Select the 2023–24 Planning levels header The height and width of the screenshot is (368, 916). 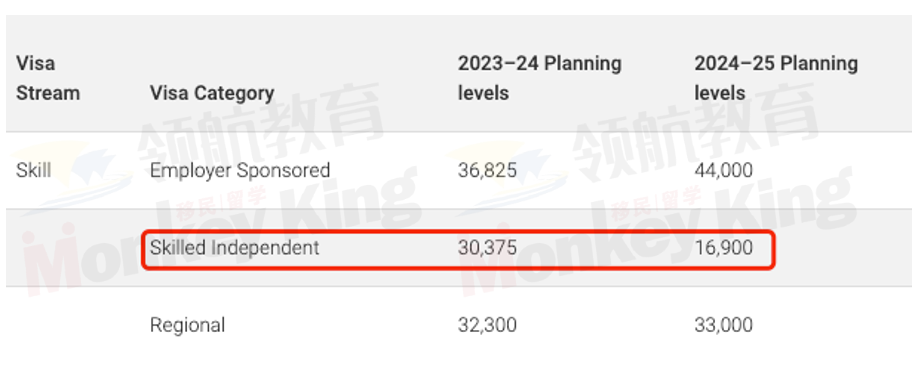point(539,78)
